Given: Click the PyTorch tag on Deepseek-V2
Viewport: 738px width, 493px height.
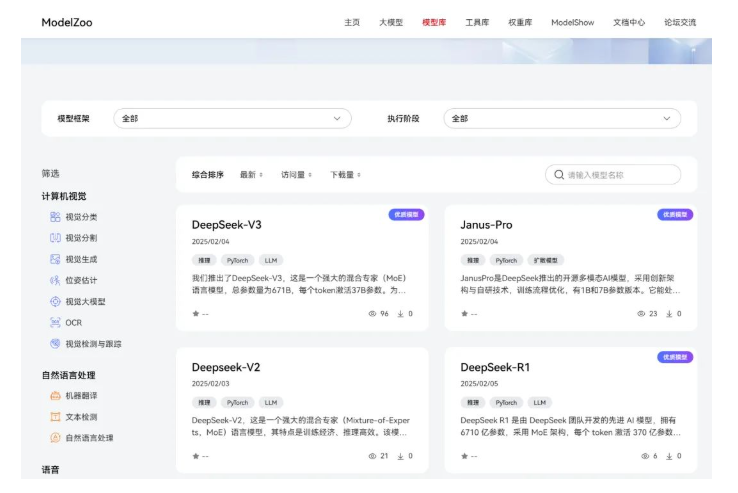Looking at the screenshot, I should [237, 403].
